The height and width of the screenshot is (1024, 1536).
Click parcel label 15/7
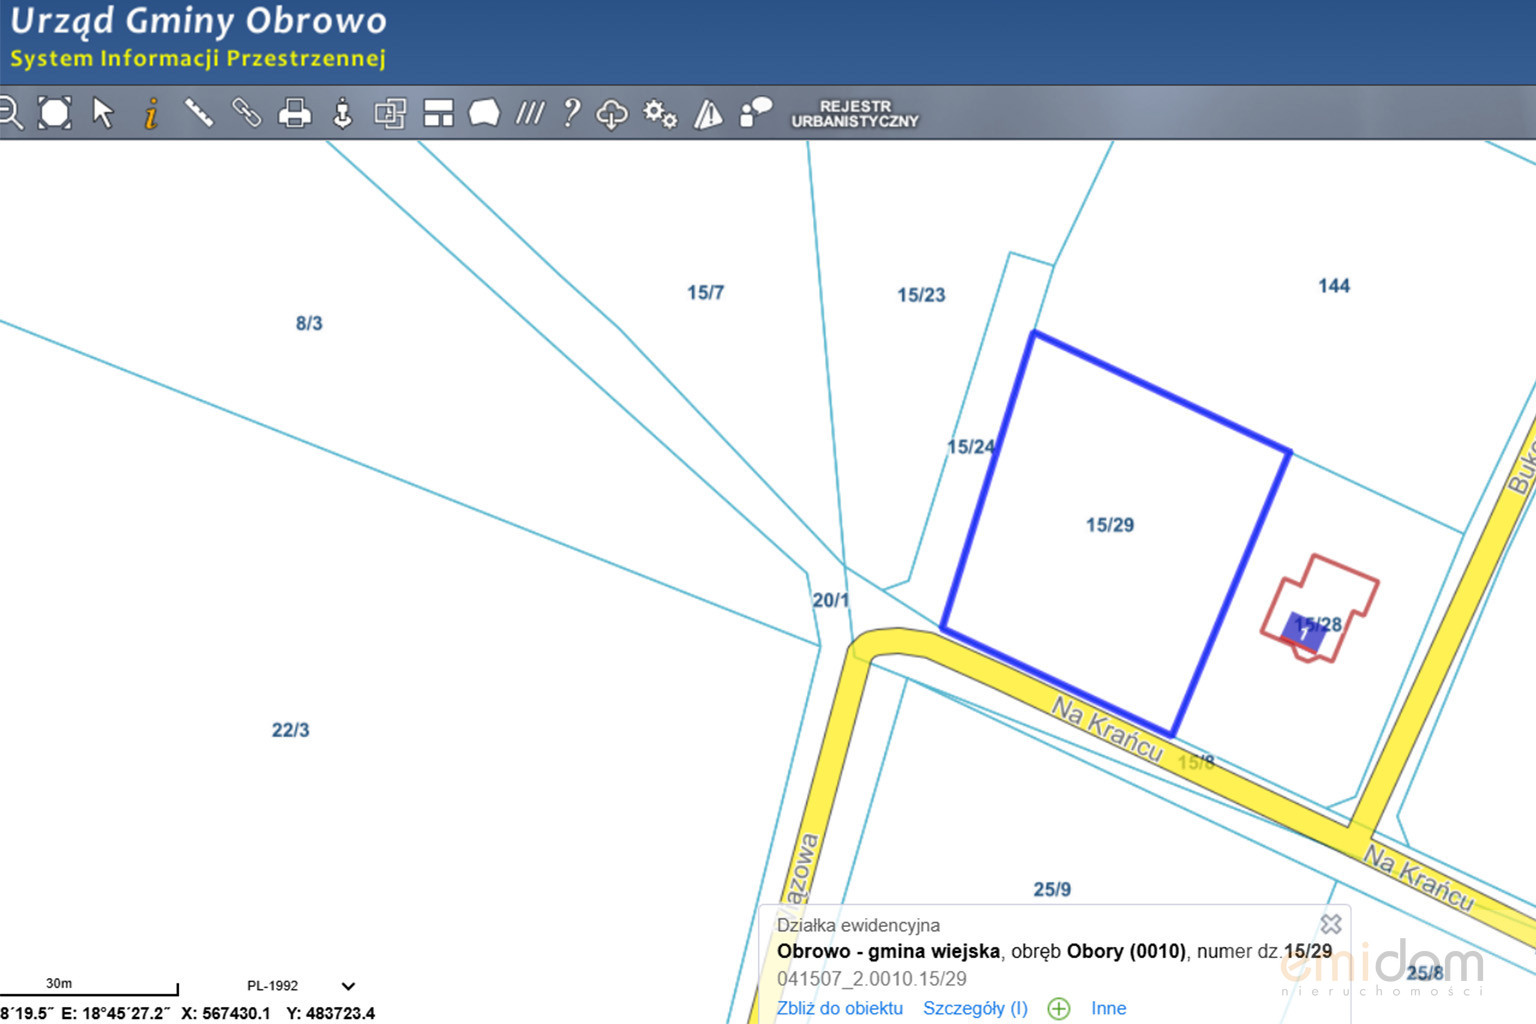coord(705,293)
